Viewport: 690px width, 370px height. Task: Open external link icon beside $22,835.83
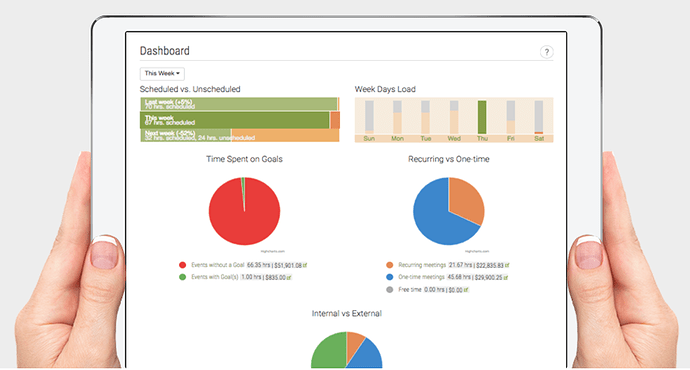(x=507, y=265)
